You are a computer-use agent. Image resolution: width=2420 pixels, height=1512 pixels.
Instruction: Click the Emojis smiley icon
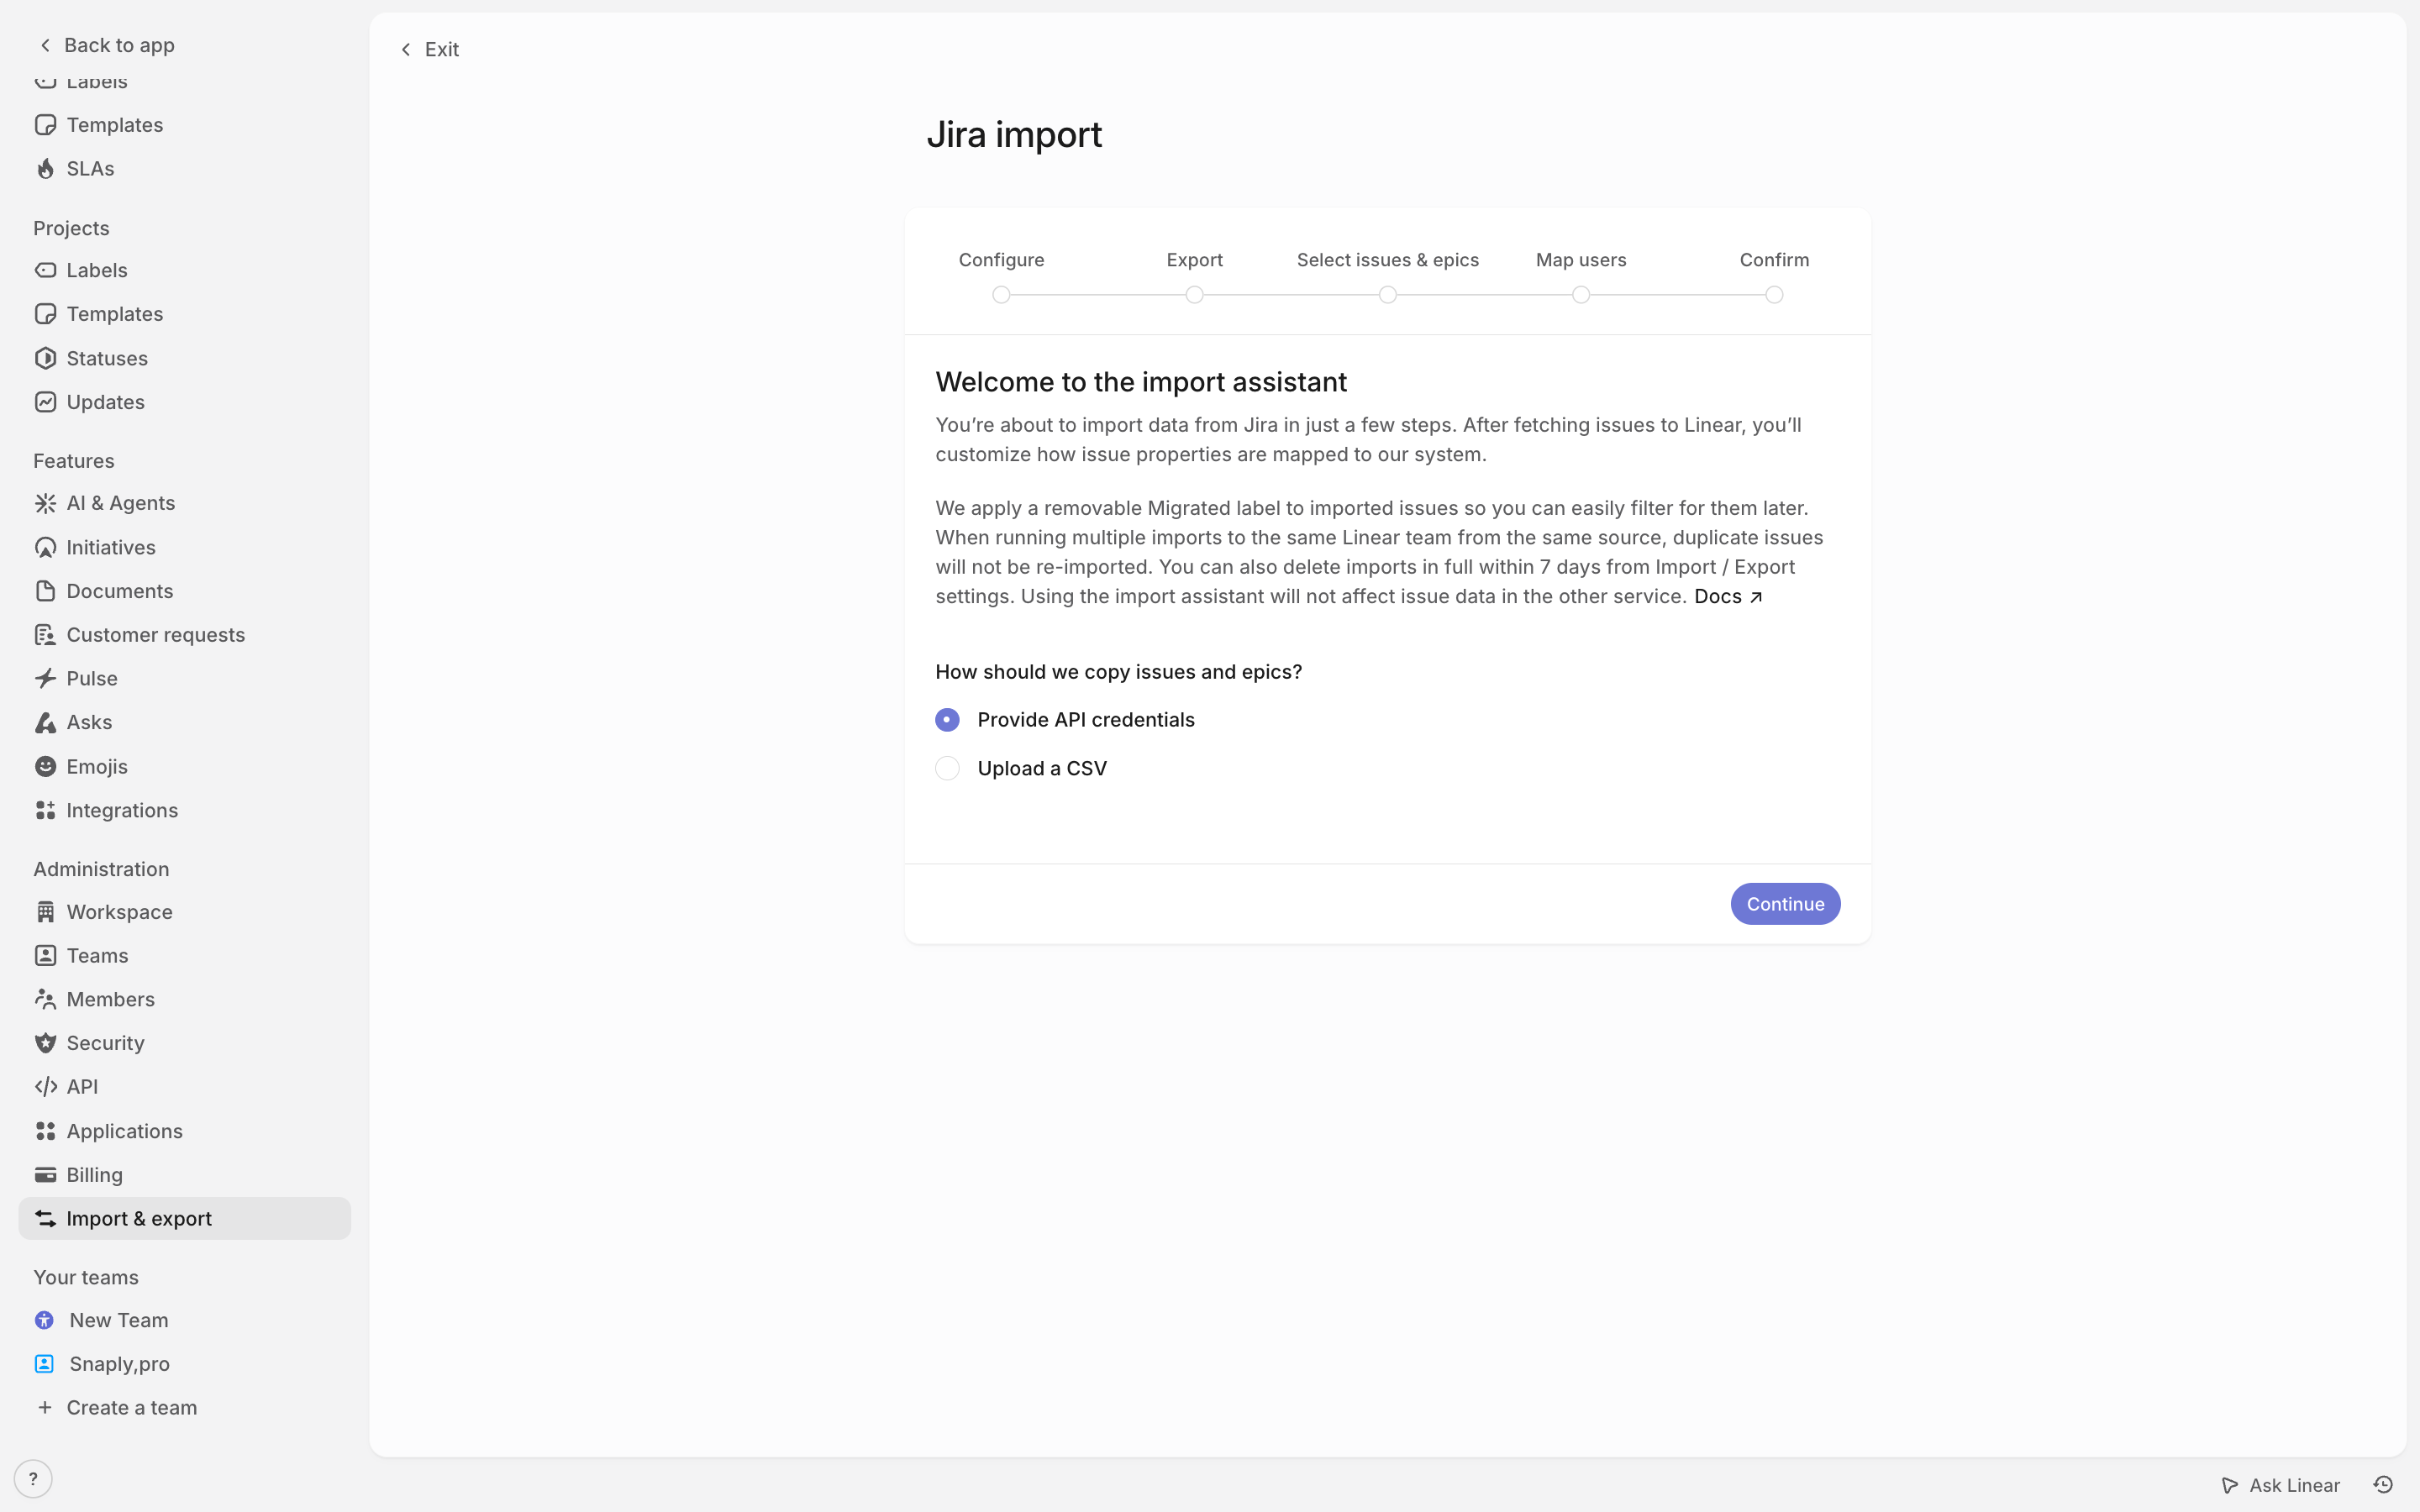(x=45, y=766)
